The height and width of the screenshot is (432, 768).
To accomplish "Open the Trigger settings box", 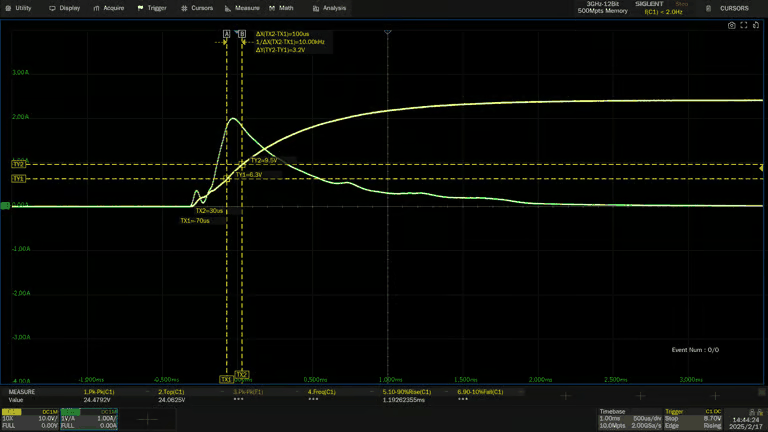I will (x=693, y=419).
